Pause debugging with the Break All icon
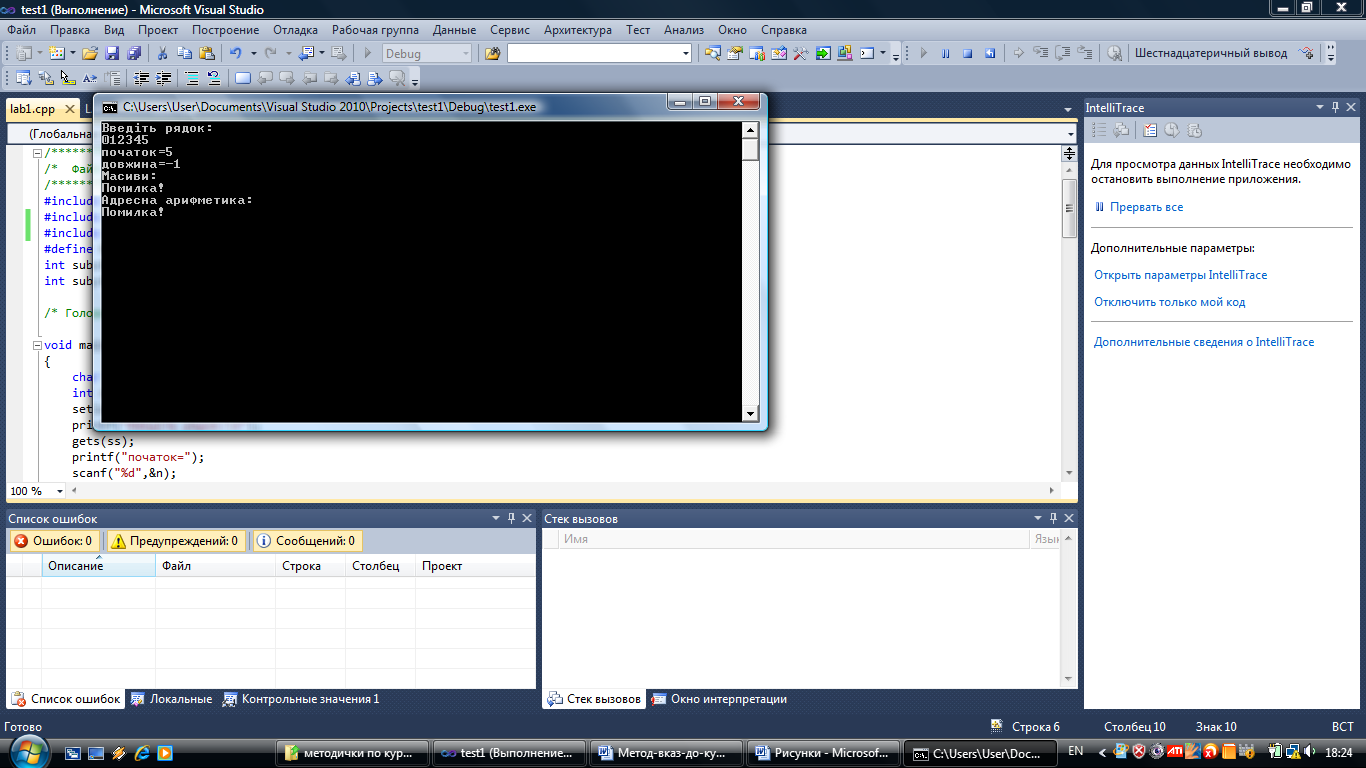This screenshot has width=1366, height=768. click(945, 53)
